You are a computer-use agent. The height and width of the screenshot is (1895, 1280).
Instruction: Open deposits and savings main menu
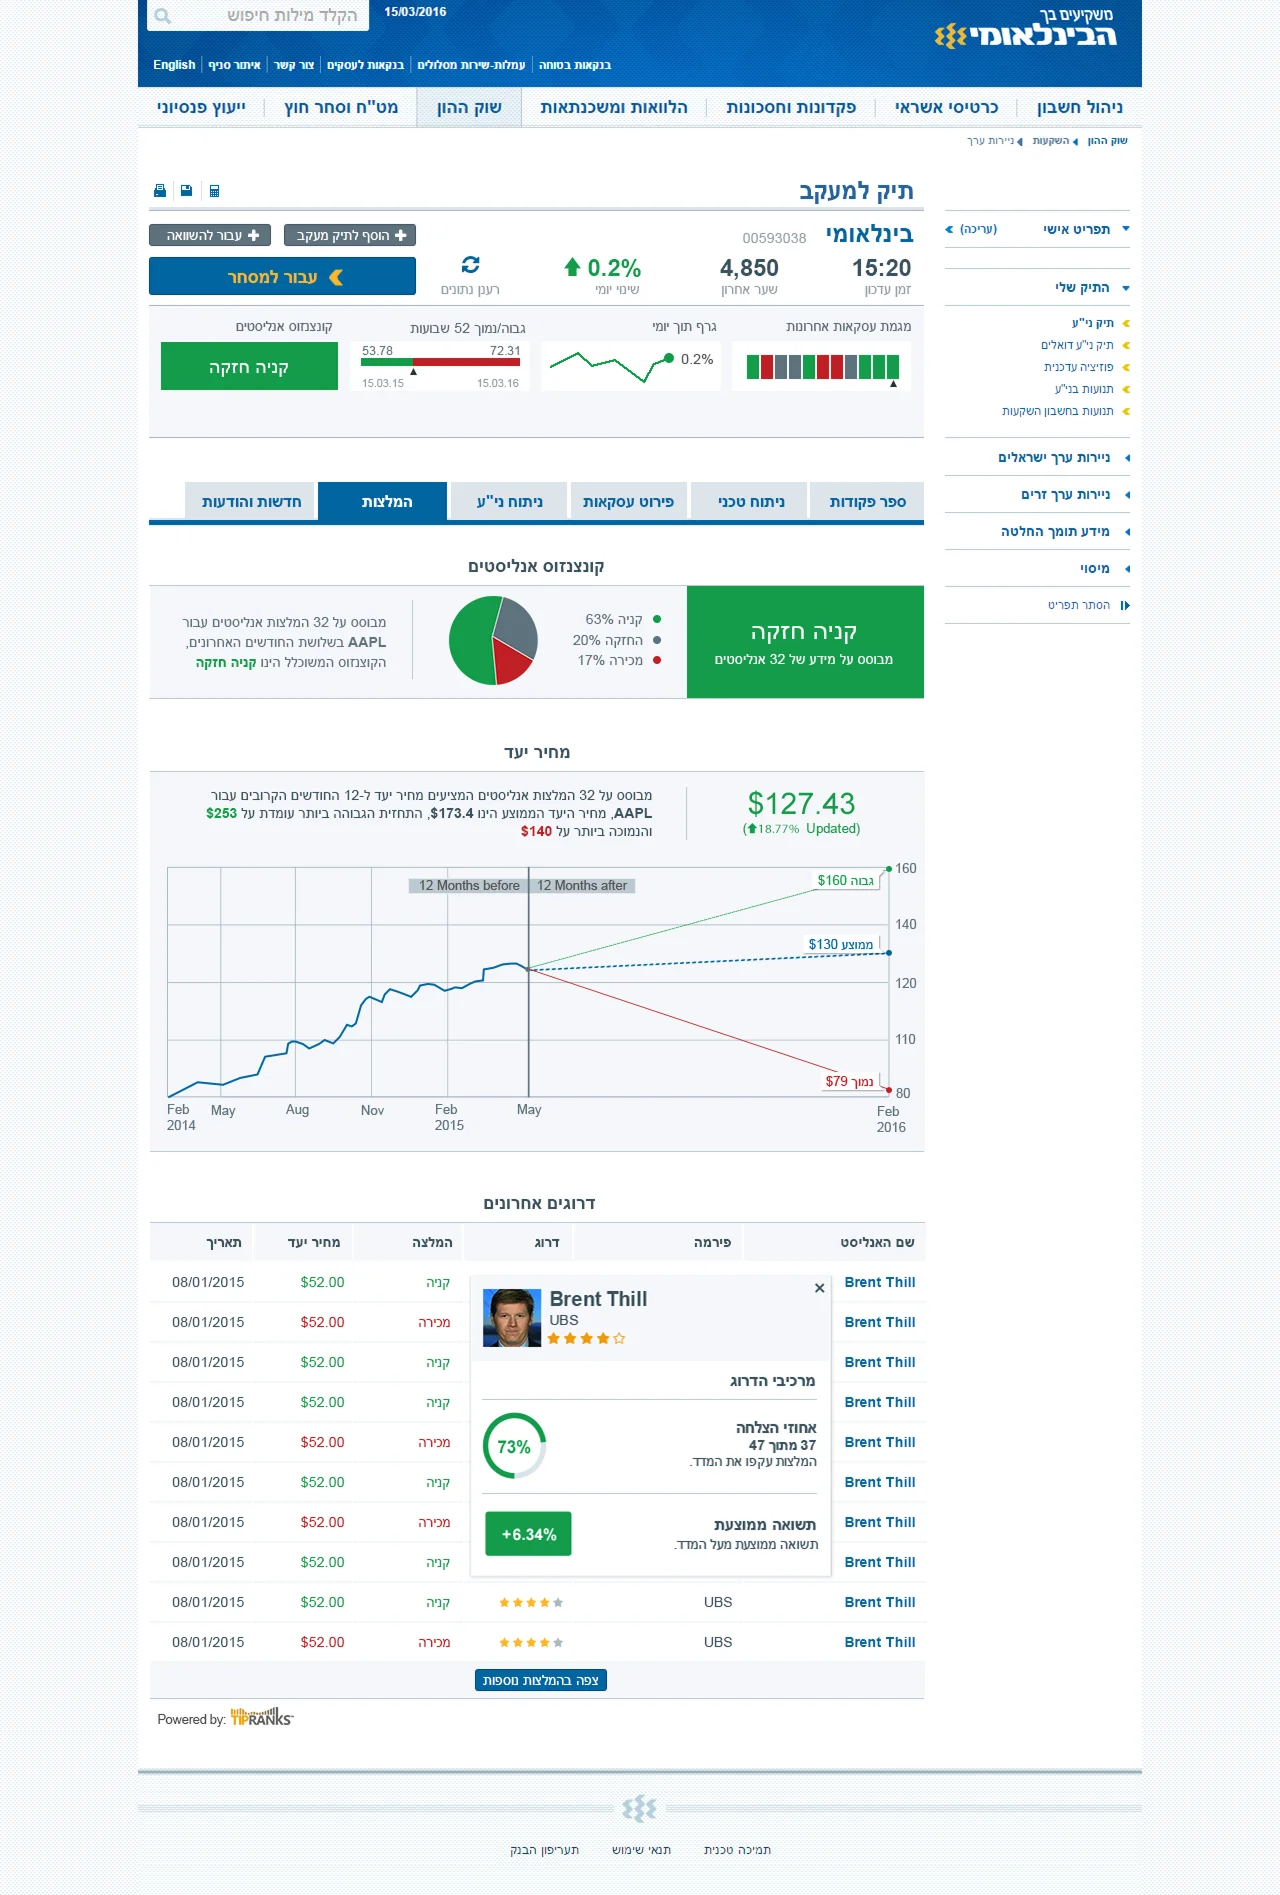(791, 107)
